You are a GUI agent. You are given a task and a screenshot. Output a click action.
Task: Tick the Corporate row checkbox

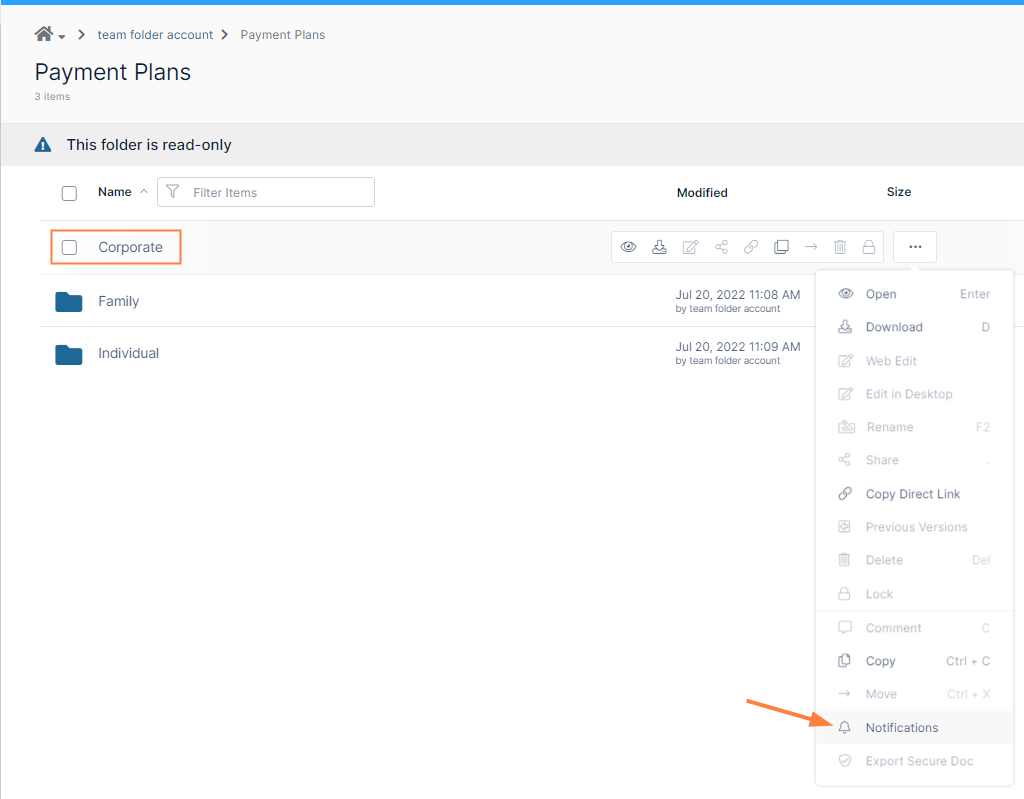coord(69,247)
